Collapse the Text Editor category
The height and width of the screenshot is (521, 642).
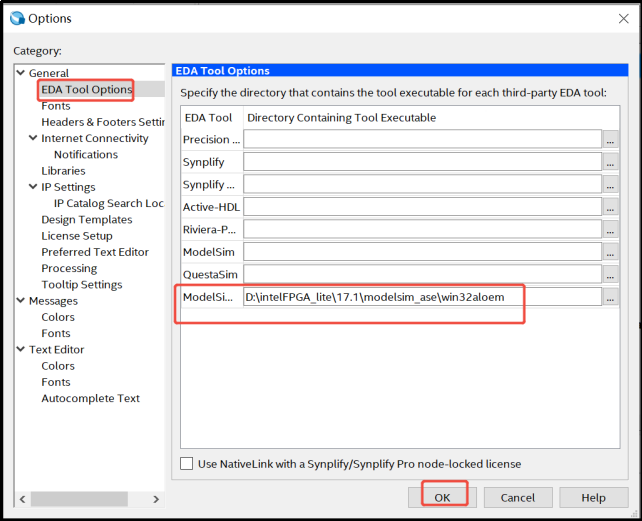pyautogui.click(x=20, y=349)
